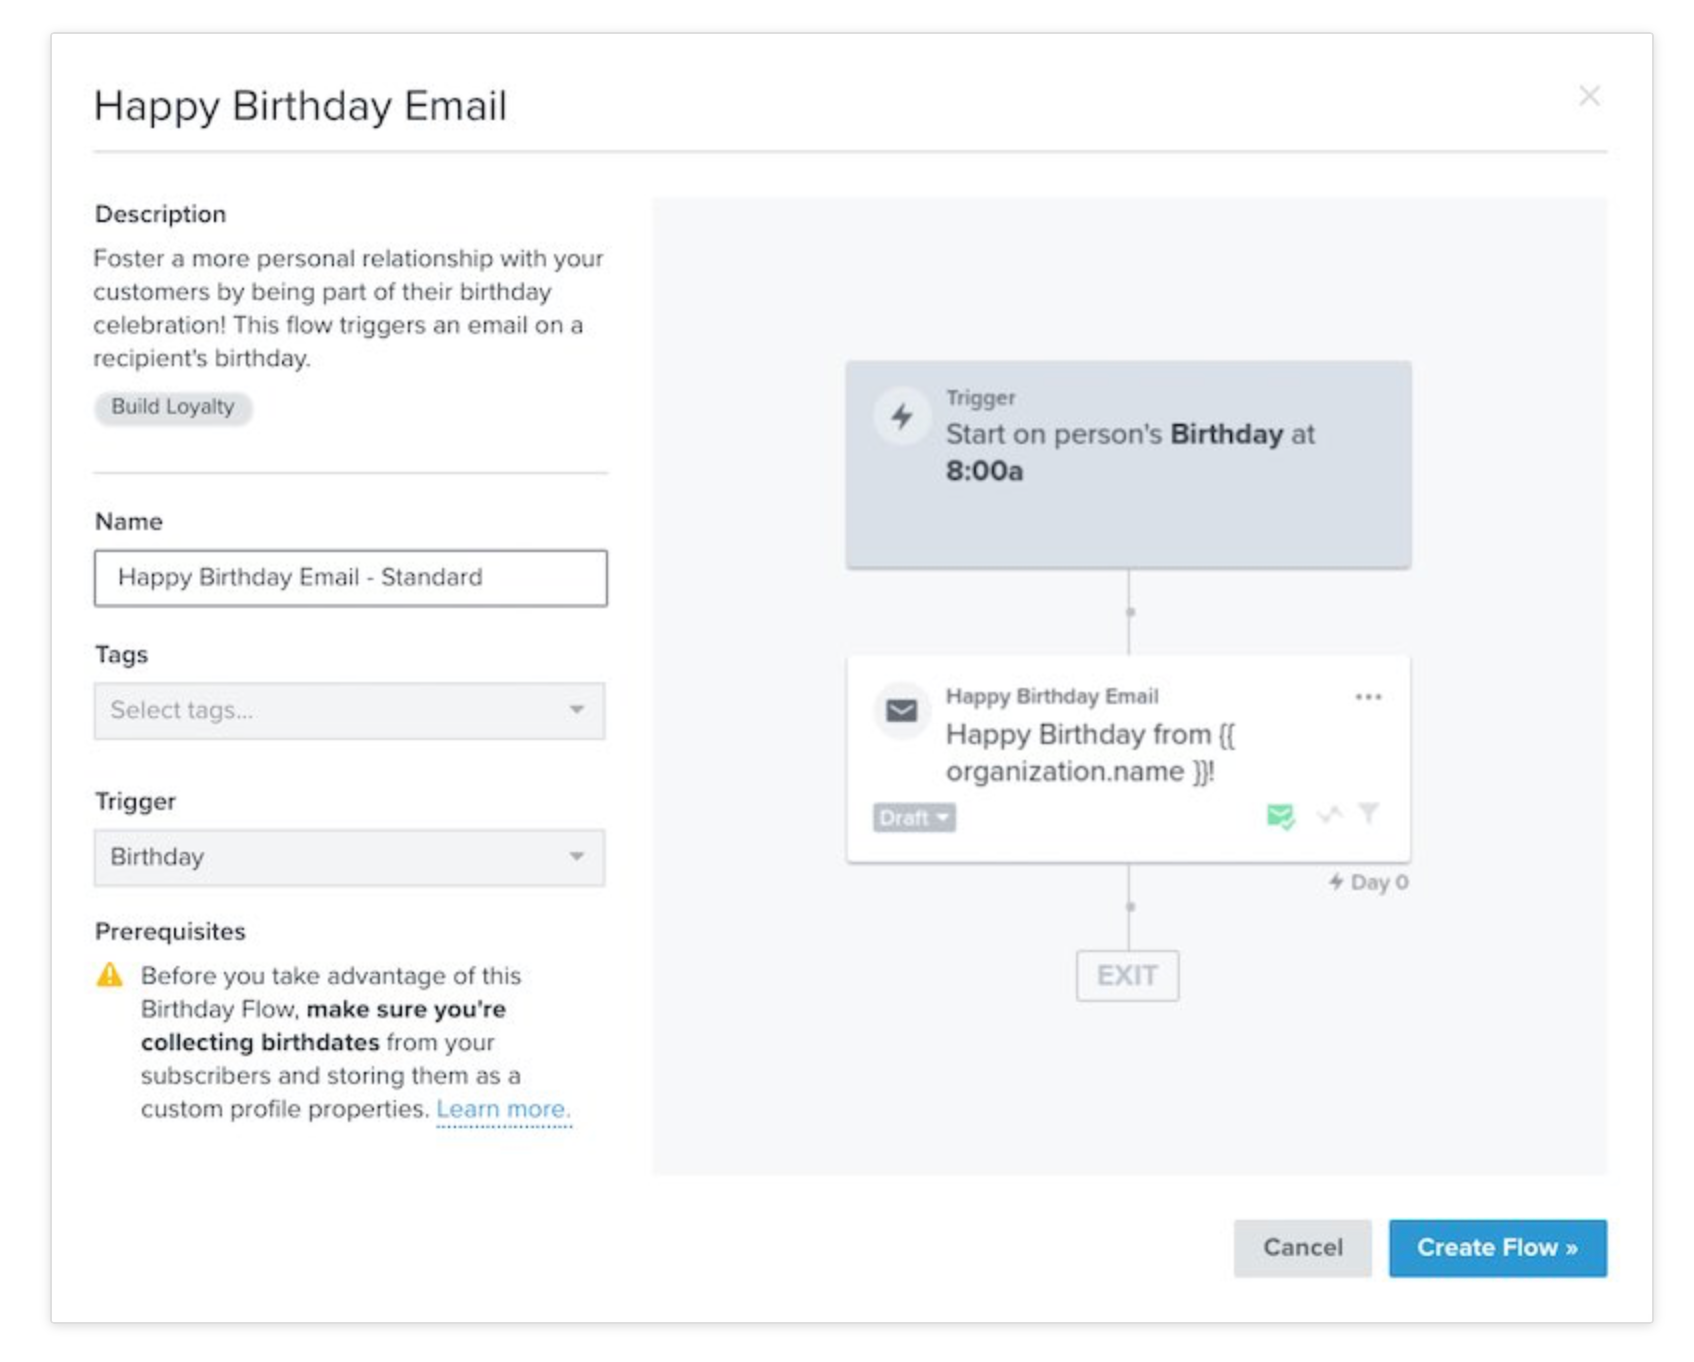The image size is (1694, 1362).
Task: Click the Create Flow button
Action: tap(1497, 1248)
